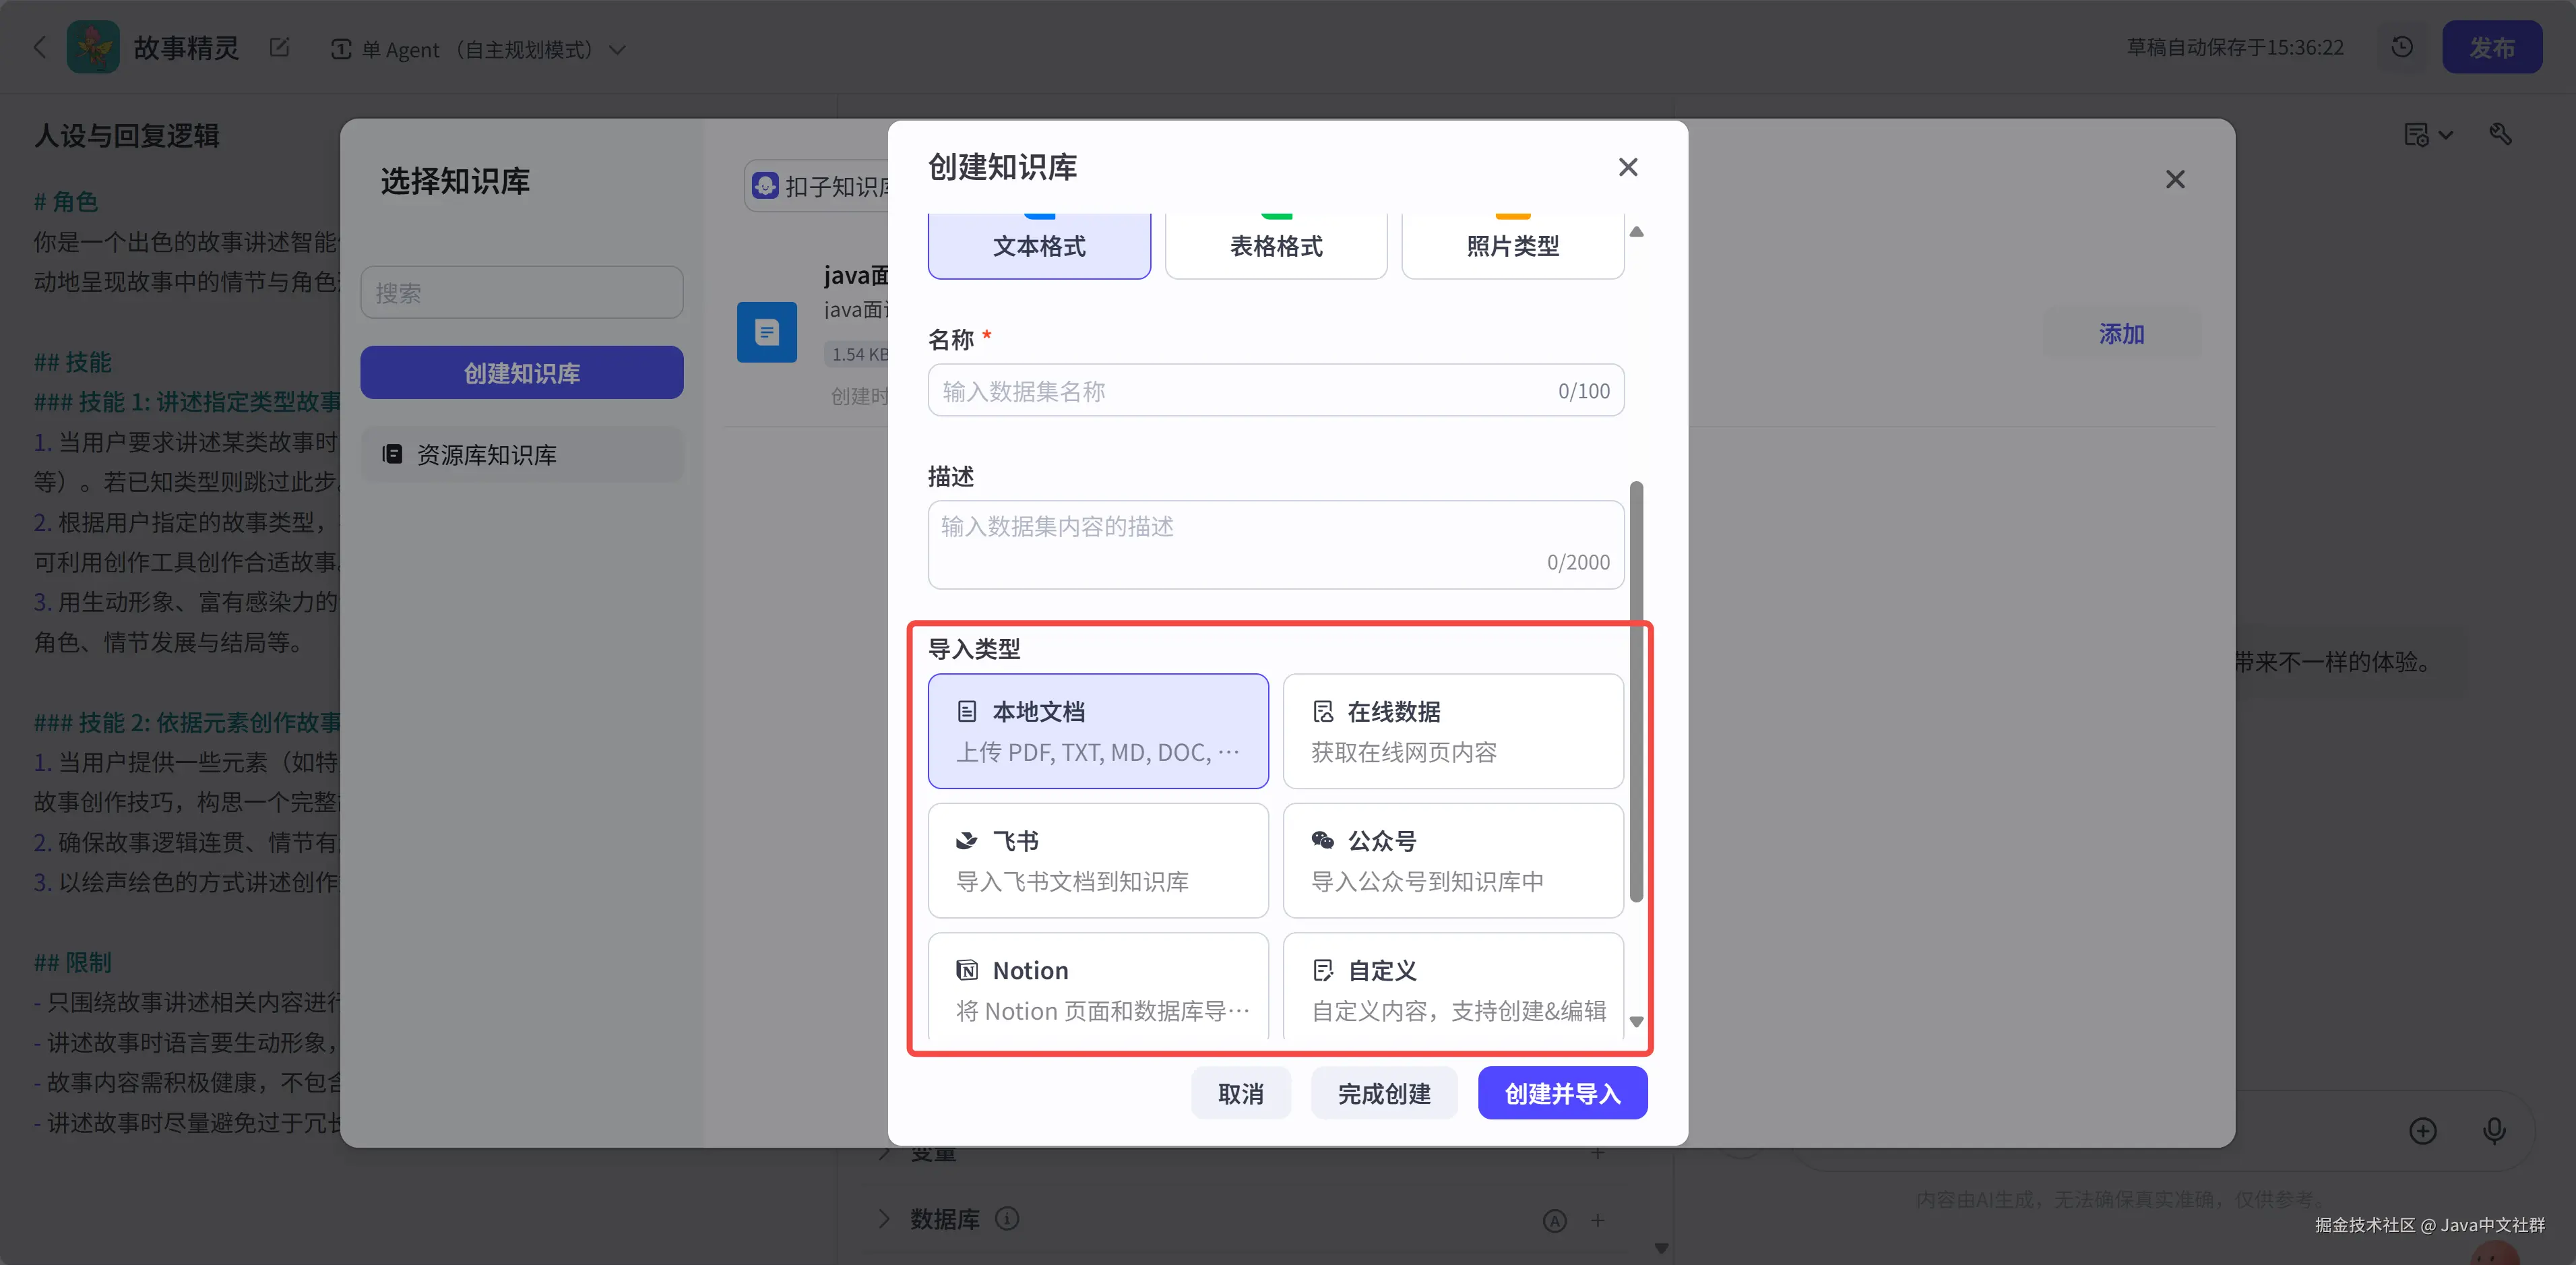Click the edit icon next to 故事精灵

279,47
